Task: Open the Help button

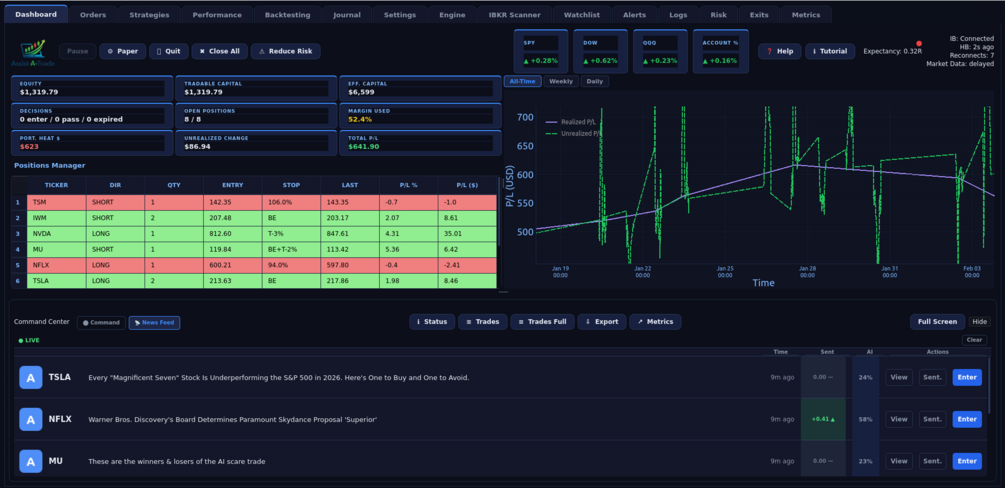Action: 779,51
